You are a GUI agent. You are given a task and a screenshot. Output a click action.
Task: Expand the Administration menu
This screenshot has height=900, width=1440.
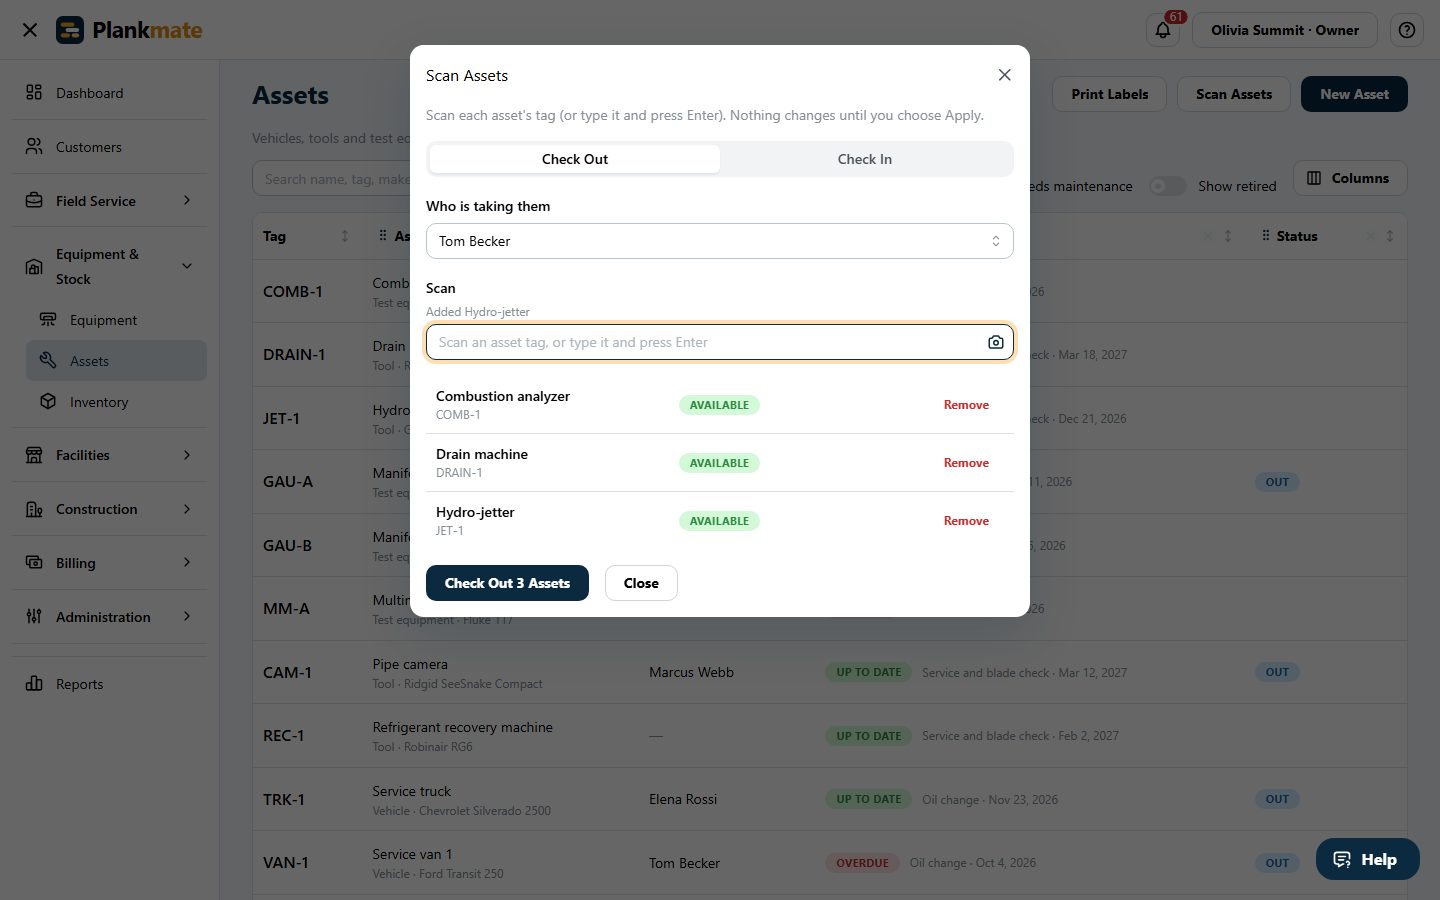point(109,617)
